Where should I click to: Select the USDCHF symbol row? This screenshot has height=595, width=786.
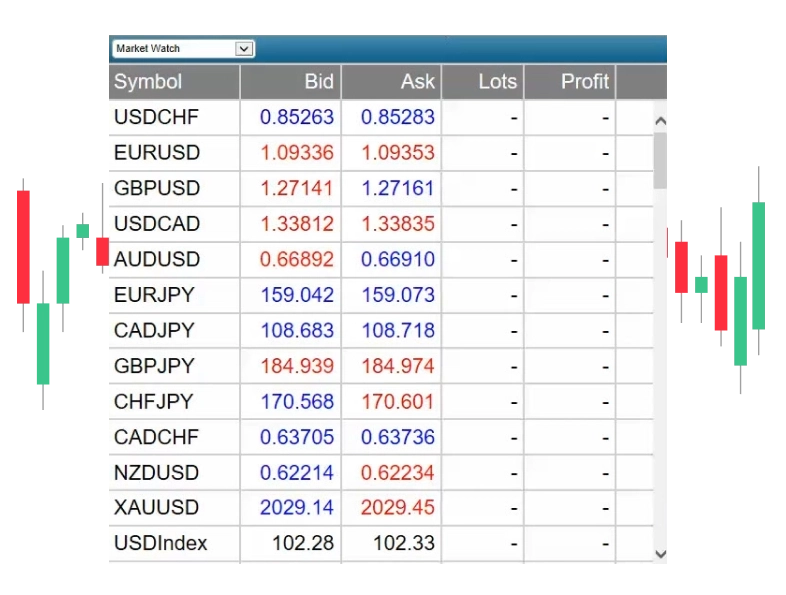pos(156,117)
